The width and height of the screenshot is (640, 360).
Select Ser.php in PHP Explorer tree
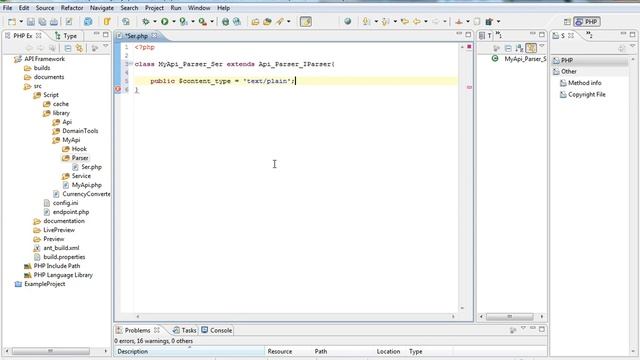coord(87,167)
